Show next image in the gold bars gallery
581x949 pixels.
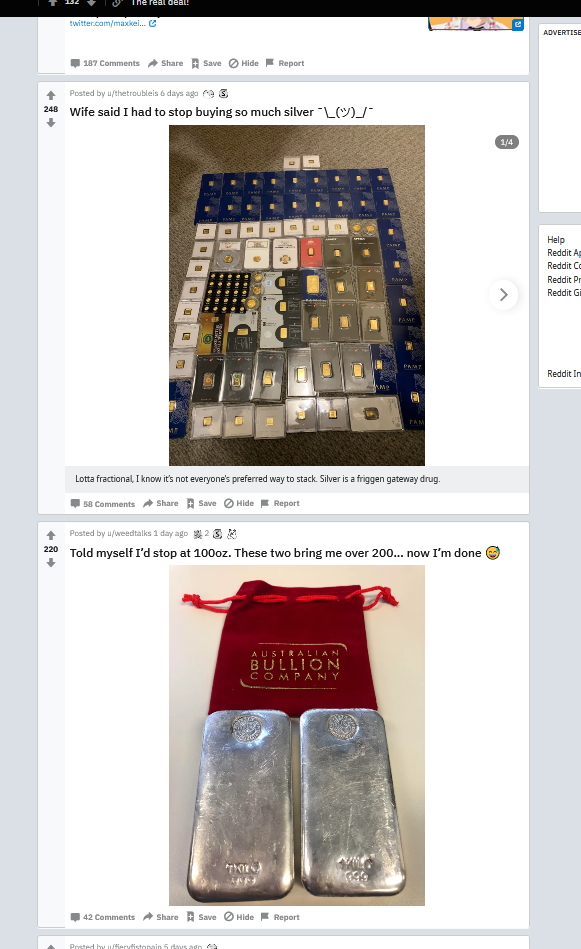click(504, 295)
